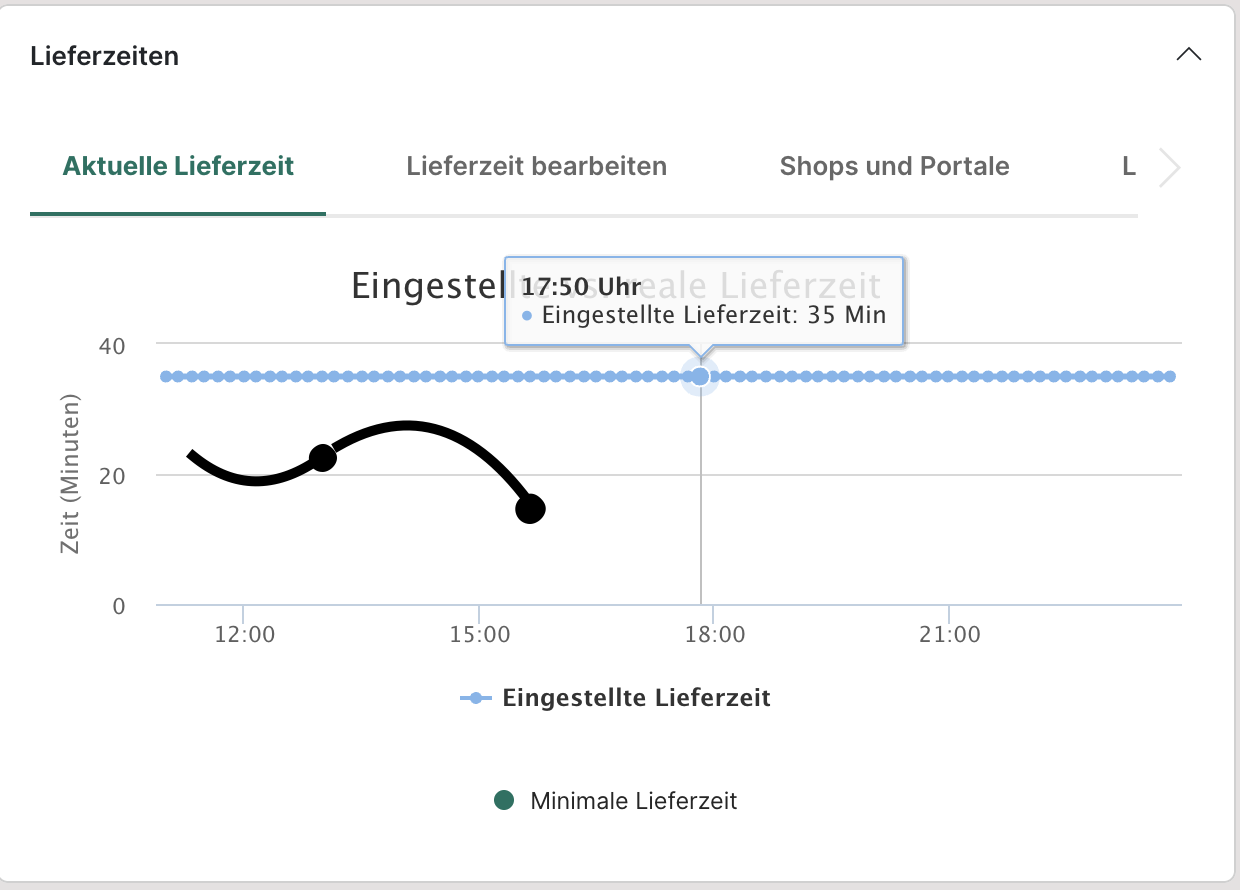Collapse the Lieferzeiten panel with the chevron

coord(1188,55)
